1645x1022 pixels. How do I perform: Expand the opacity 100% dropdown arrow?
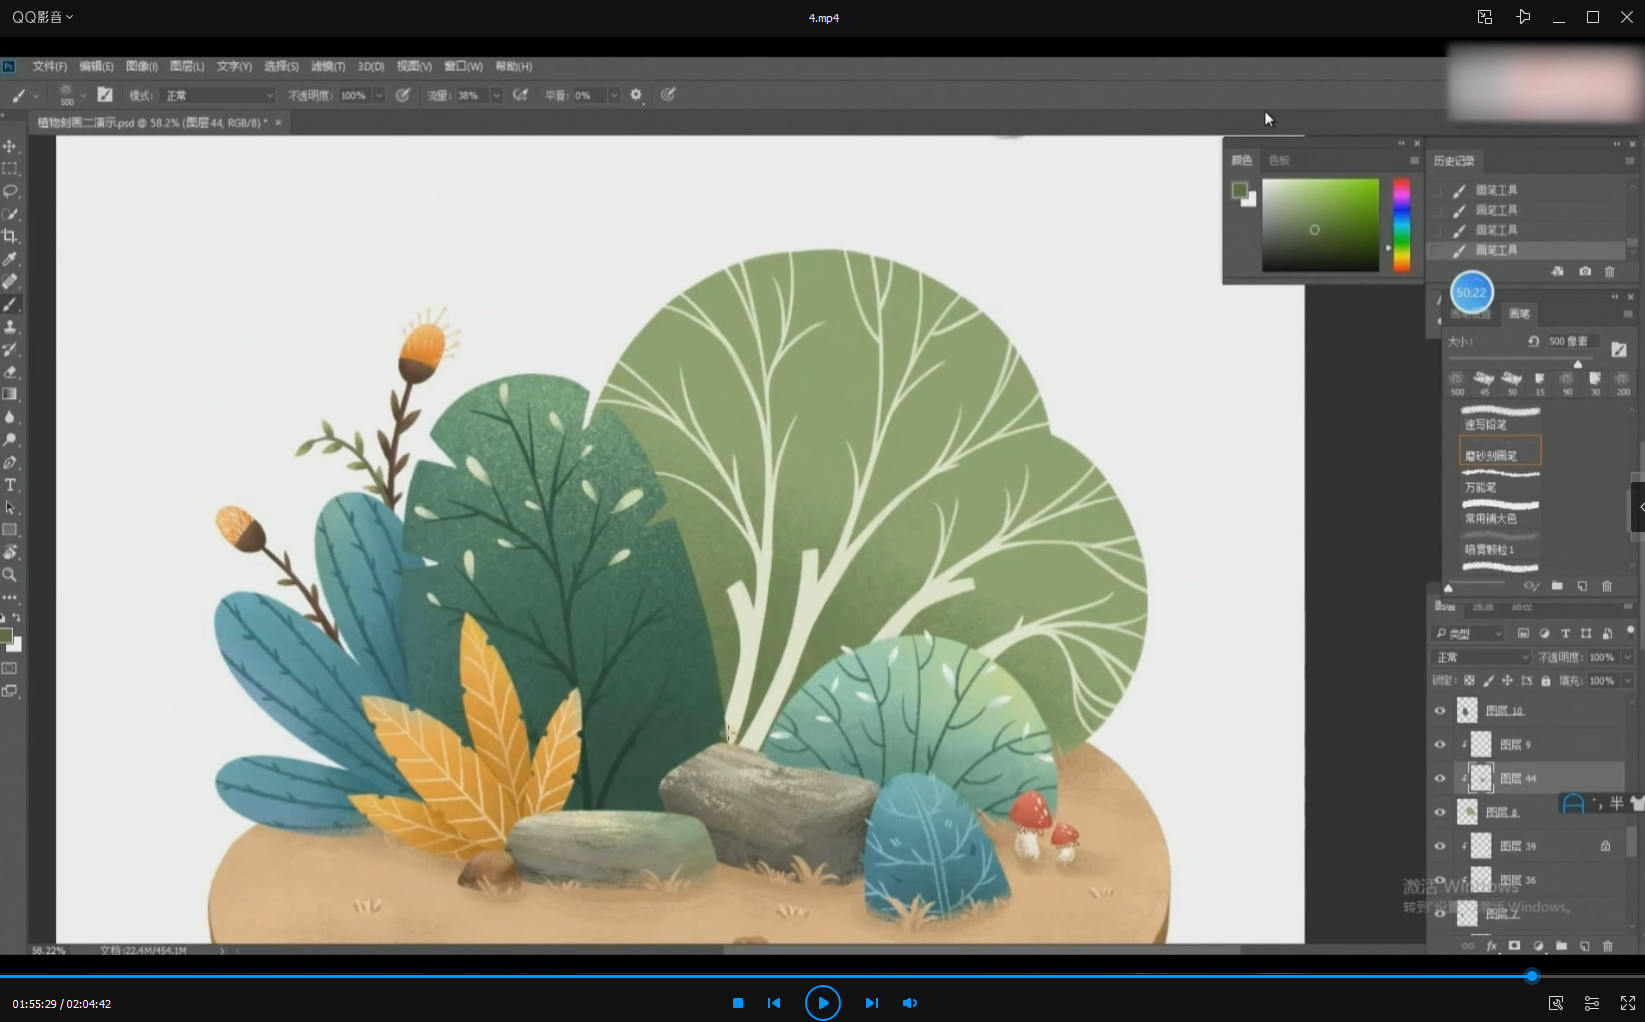tap(379, 95)
